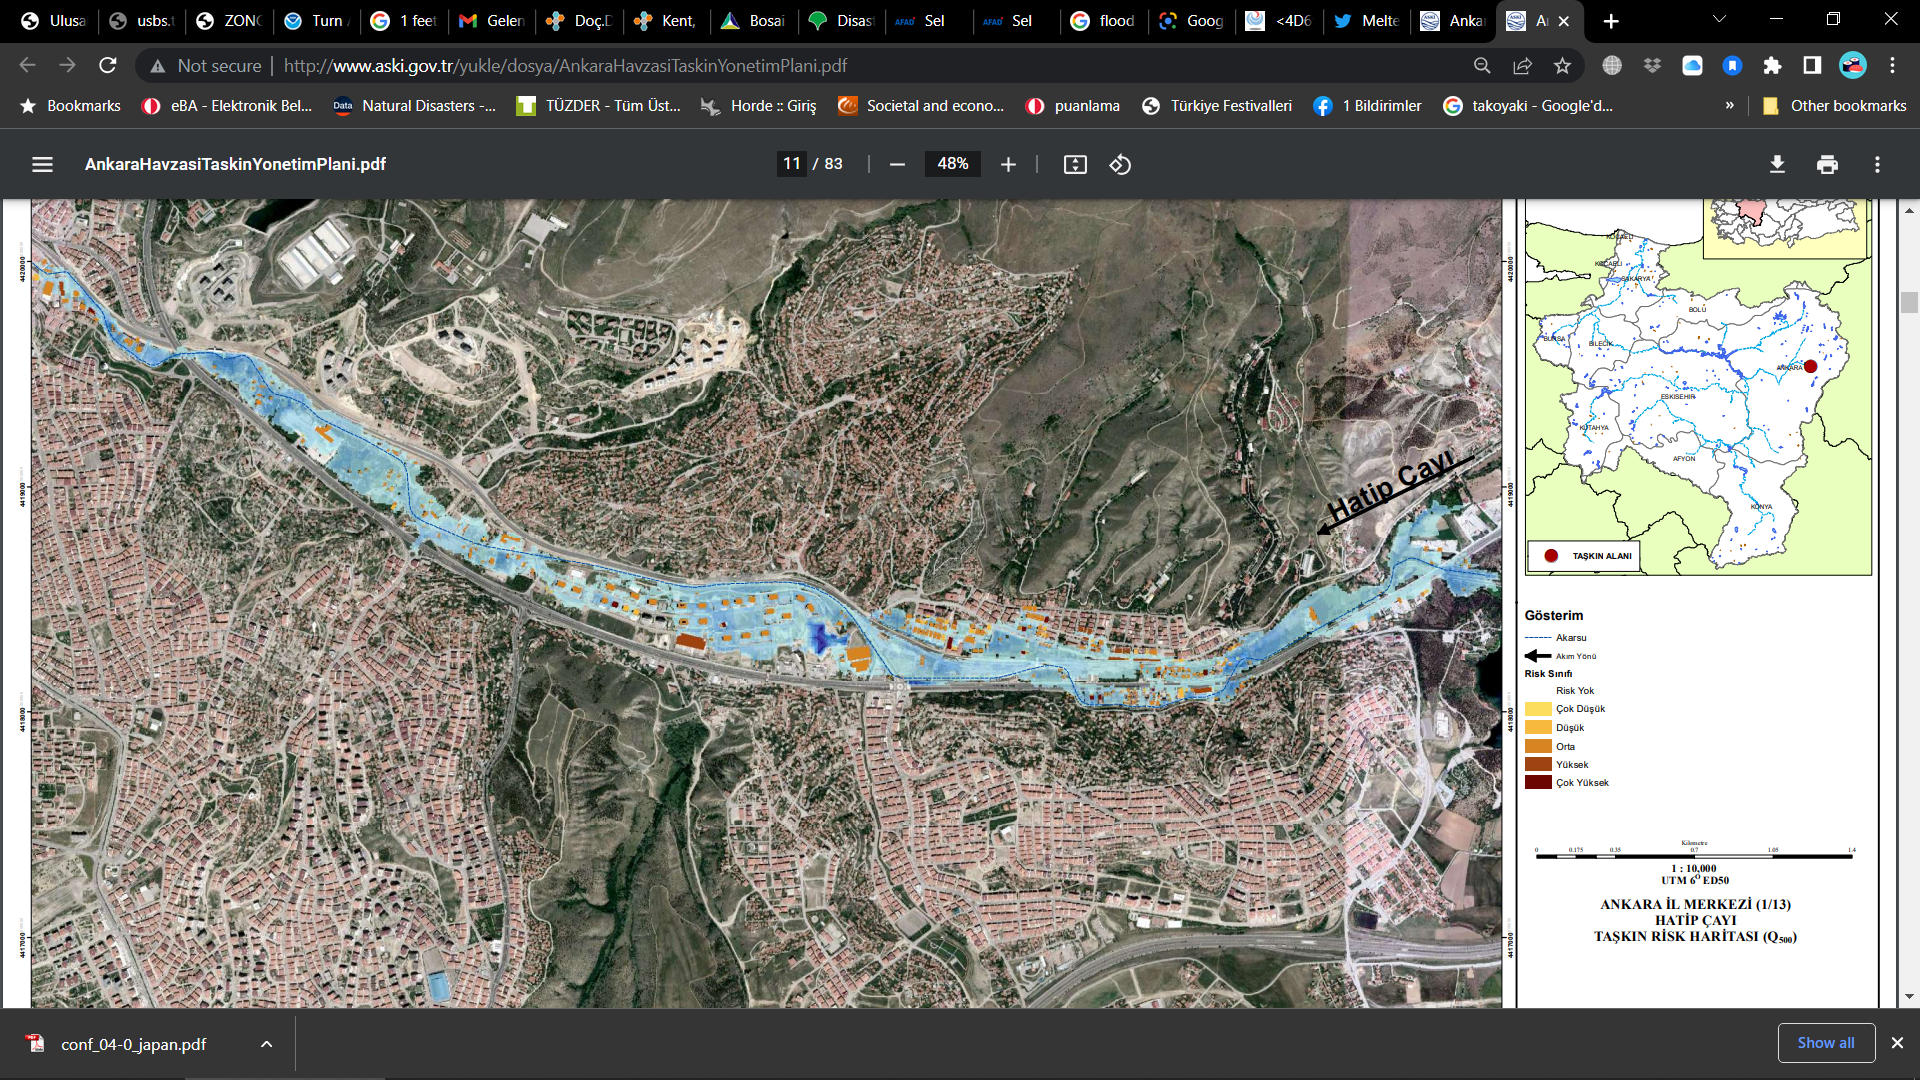
Task: Rotate the PDF counterclockwise
Action: (1120, 164)
